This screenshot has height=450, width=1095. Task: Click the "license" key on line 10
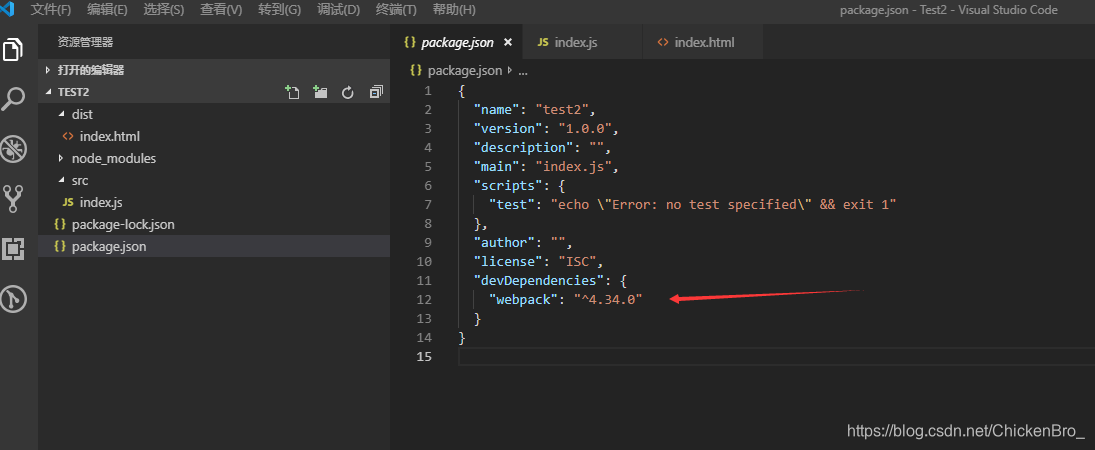pyautogui.click(x=508, y=261)
